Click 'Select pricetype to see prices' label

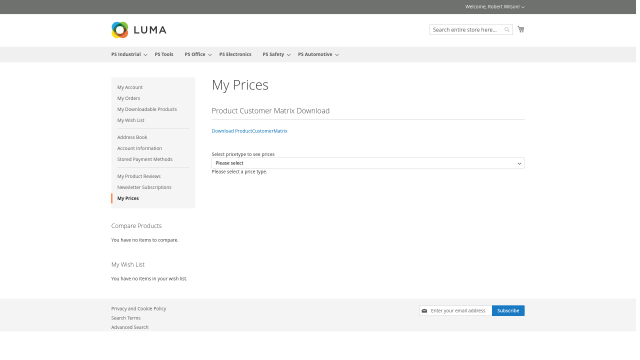(243, 154)
